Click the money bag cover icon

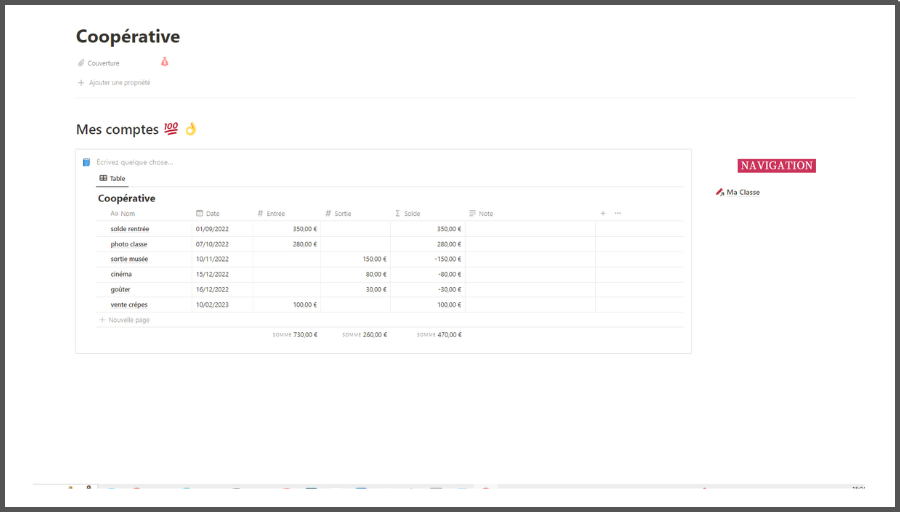(165, 62)
